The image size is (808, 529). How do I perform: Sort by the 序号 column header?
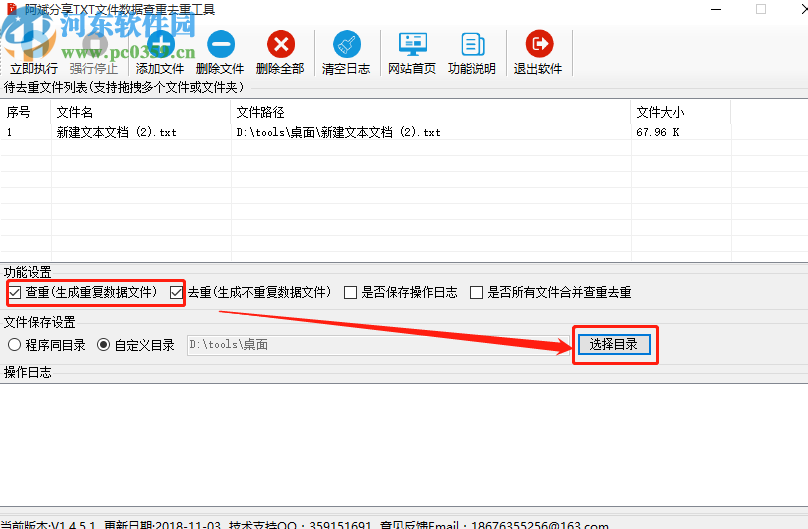(26, 112)
